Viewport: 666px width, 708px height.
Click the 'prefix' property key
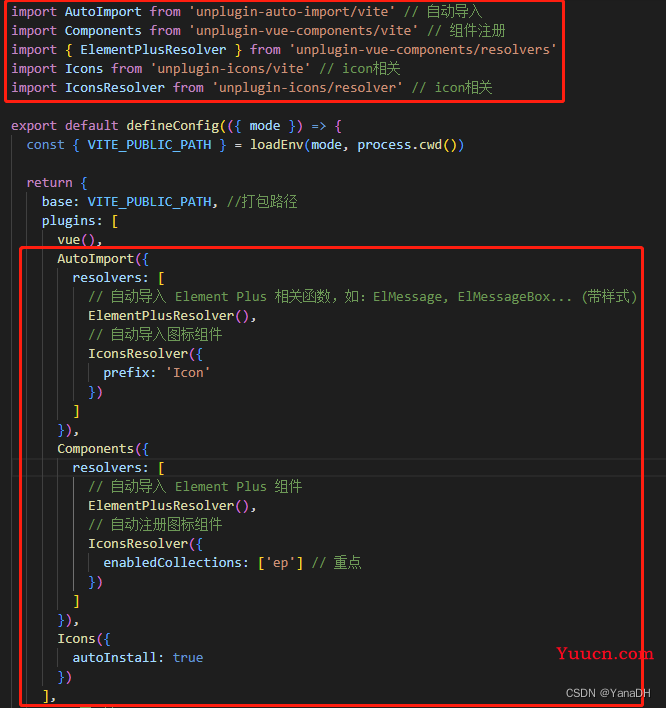click(x=126, y=373)
